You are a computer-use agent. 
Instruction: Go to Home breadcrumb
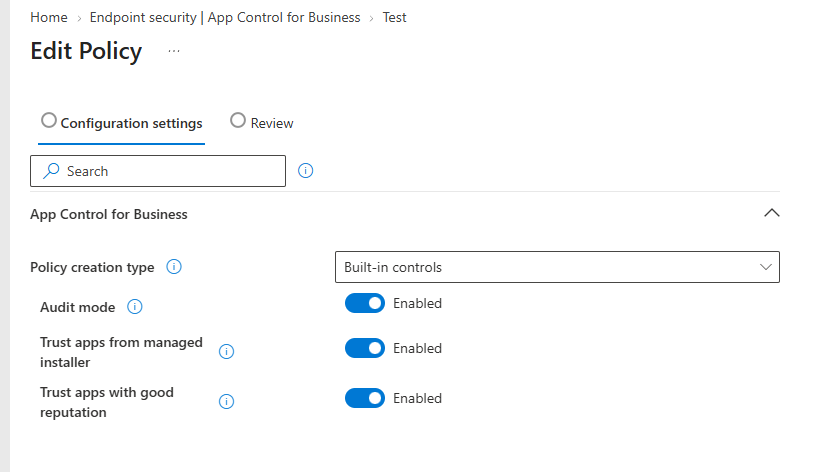[x=49, y=17]
